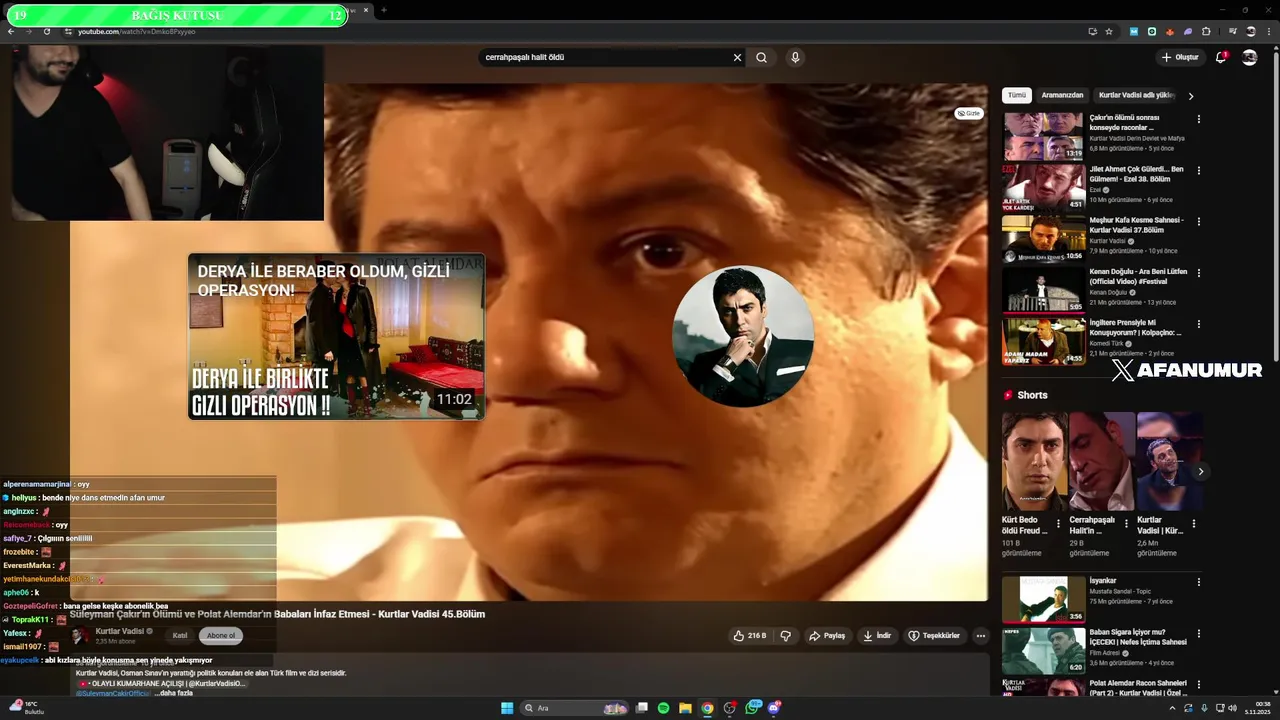Open the 'Kürt Bedo öldü Freud' short

click(x=1033, y=461)
